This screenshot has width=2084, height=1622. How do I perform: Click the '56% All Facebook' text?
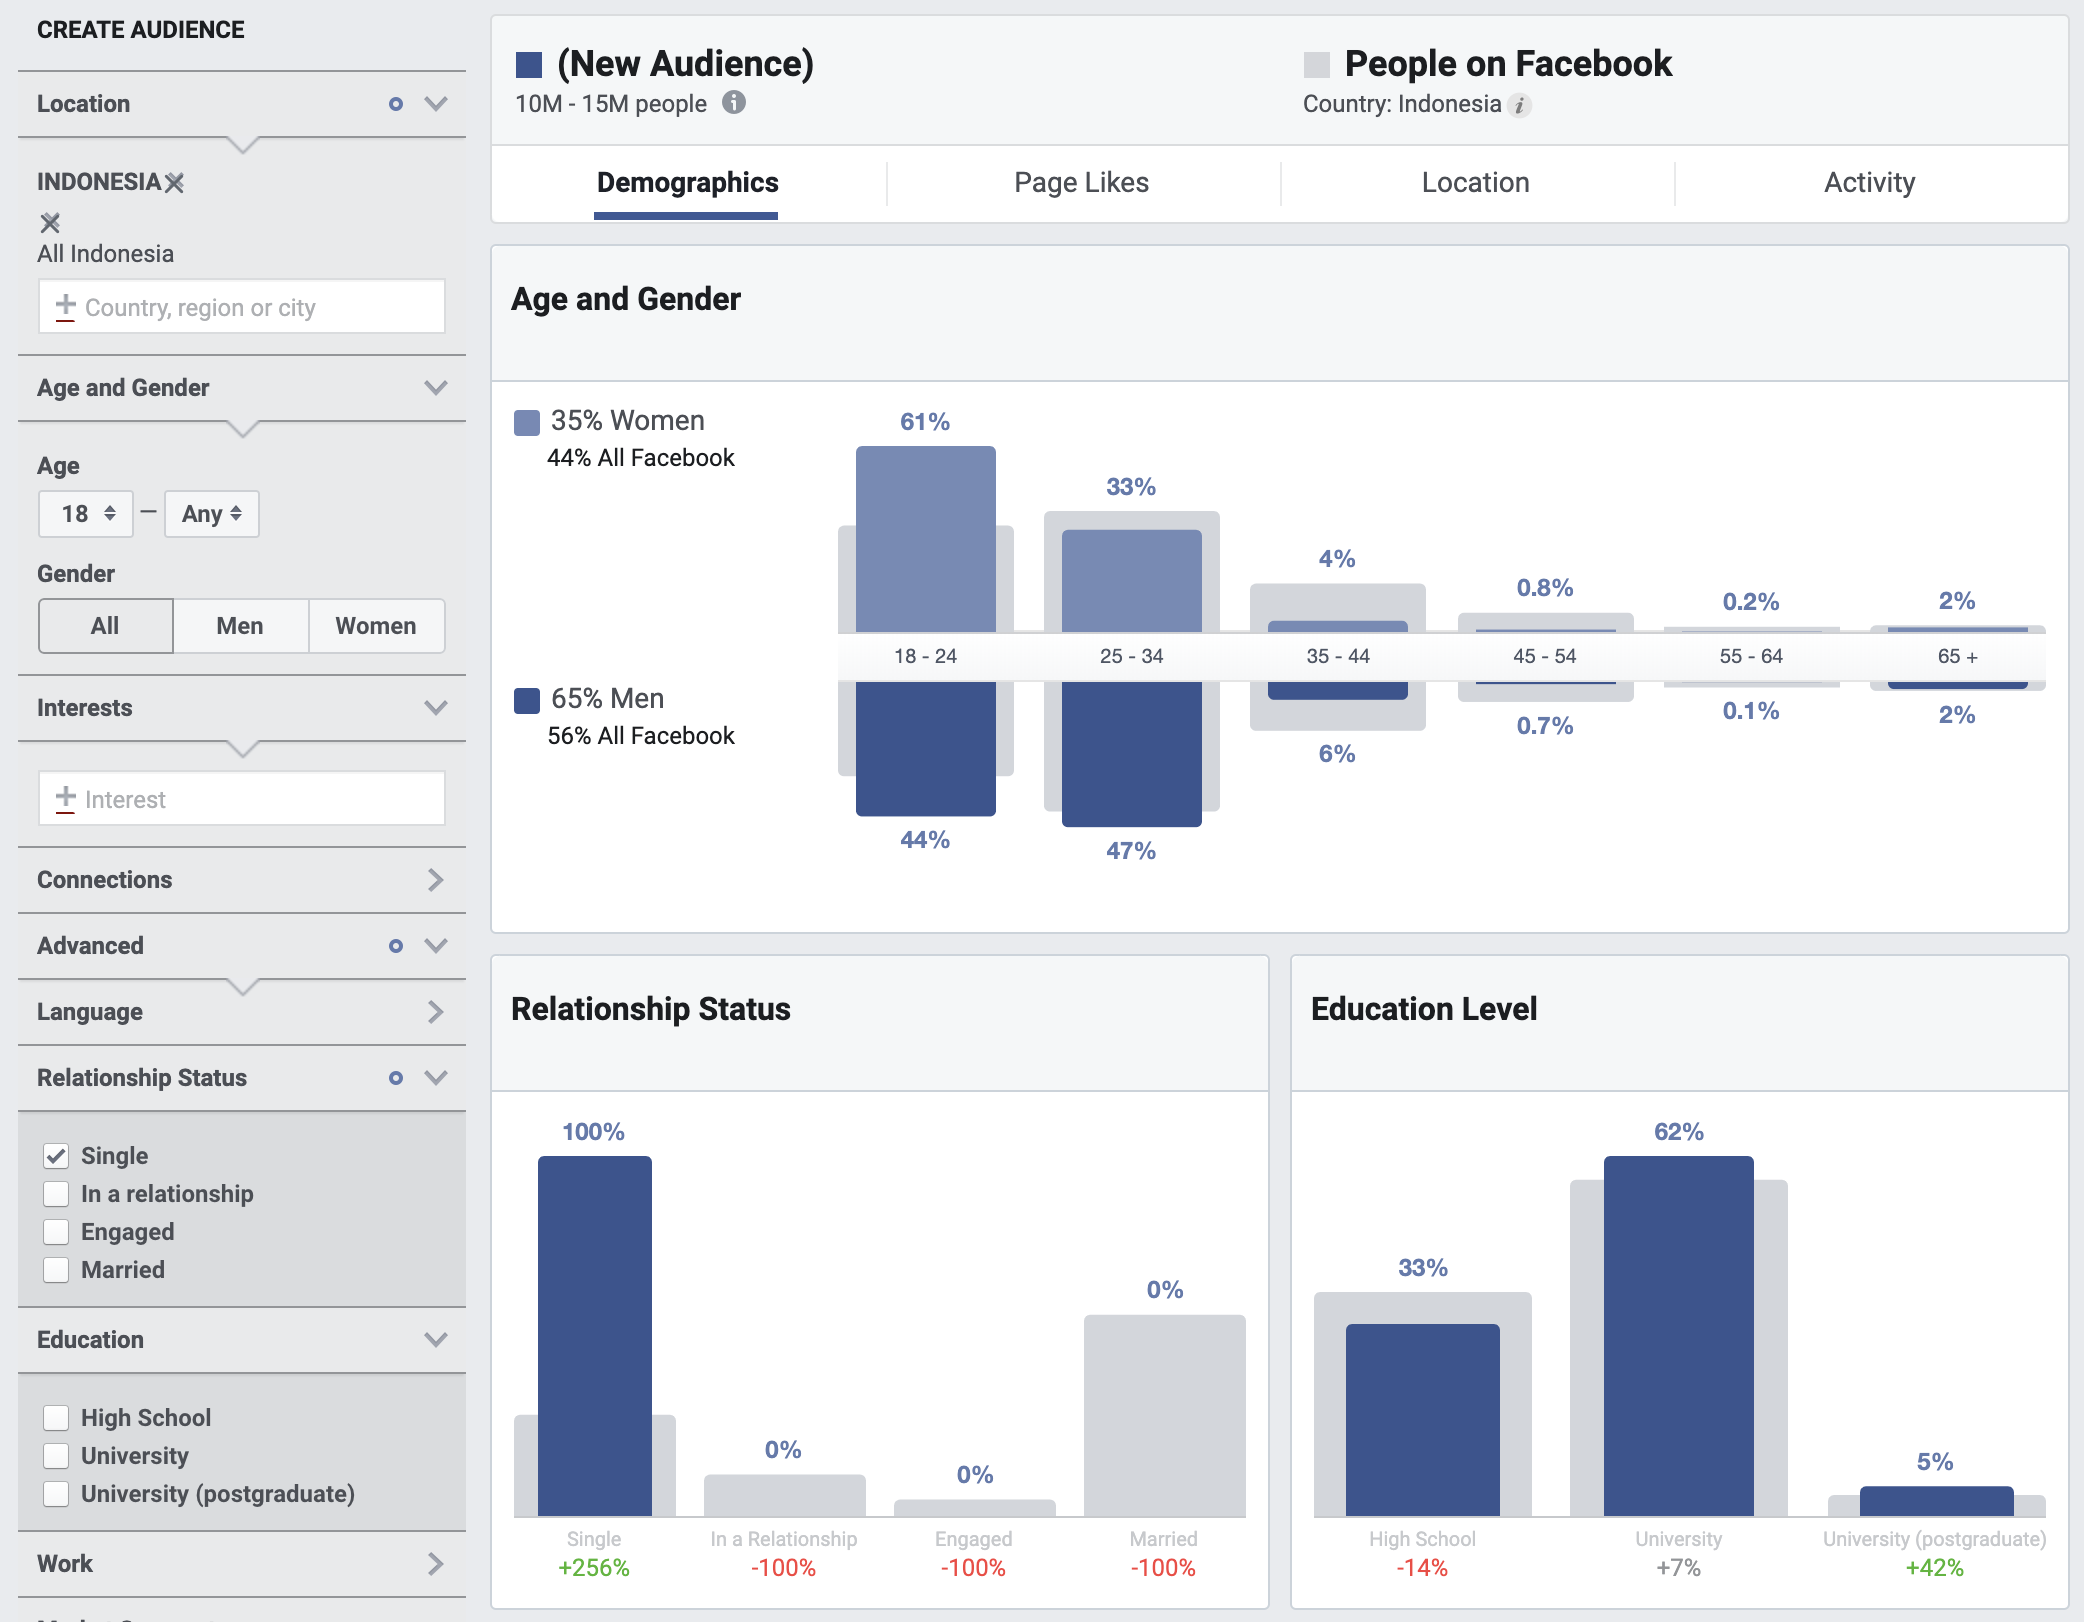pyautogui.click(x=641, y=736)
